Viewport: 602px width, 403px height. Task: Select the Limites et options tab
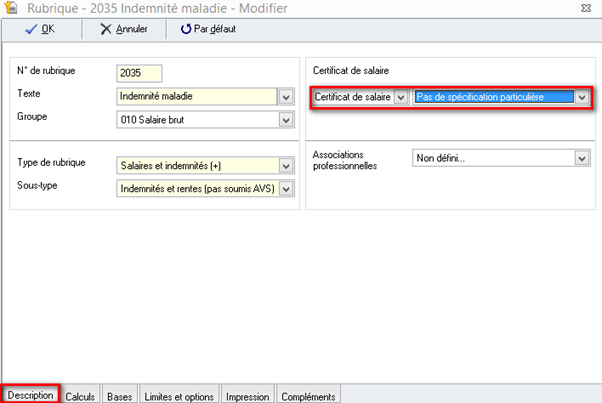point(180,396)
